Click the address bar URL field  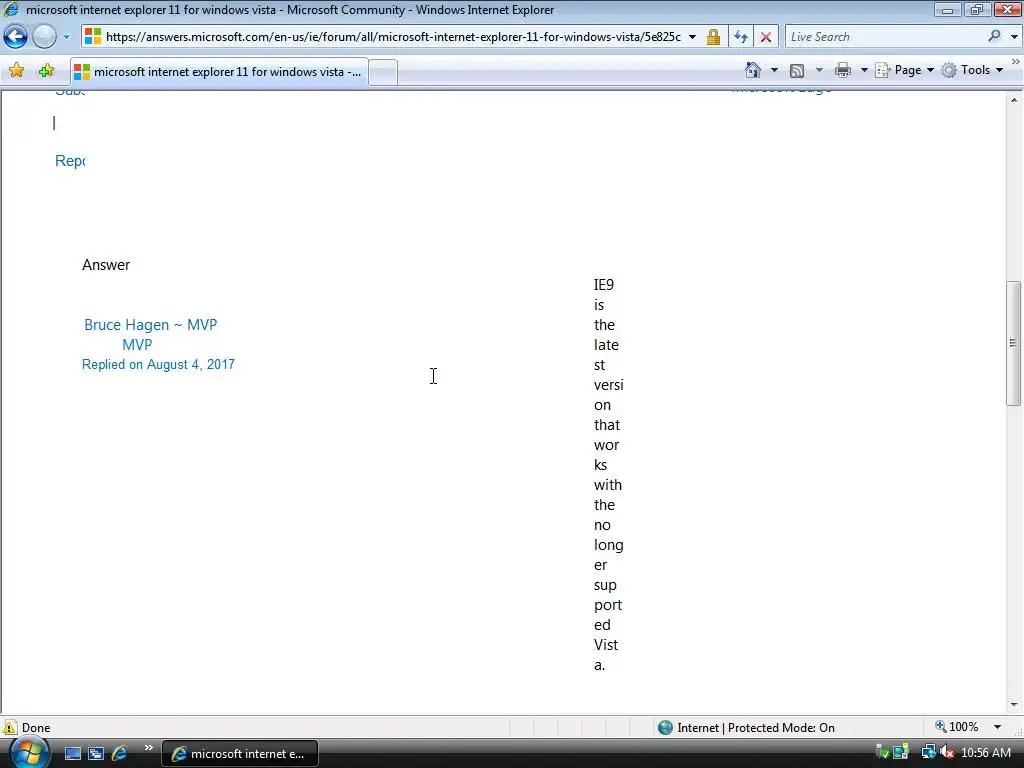pos(392,37)
